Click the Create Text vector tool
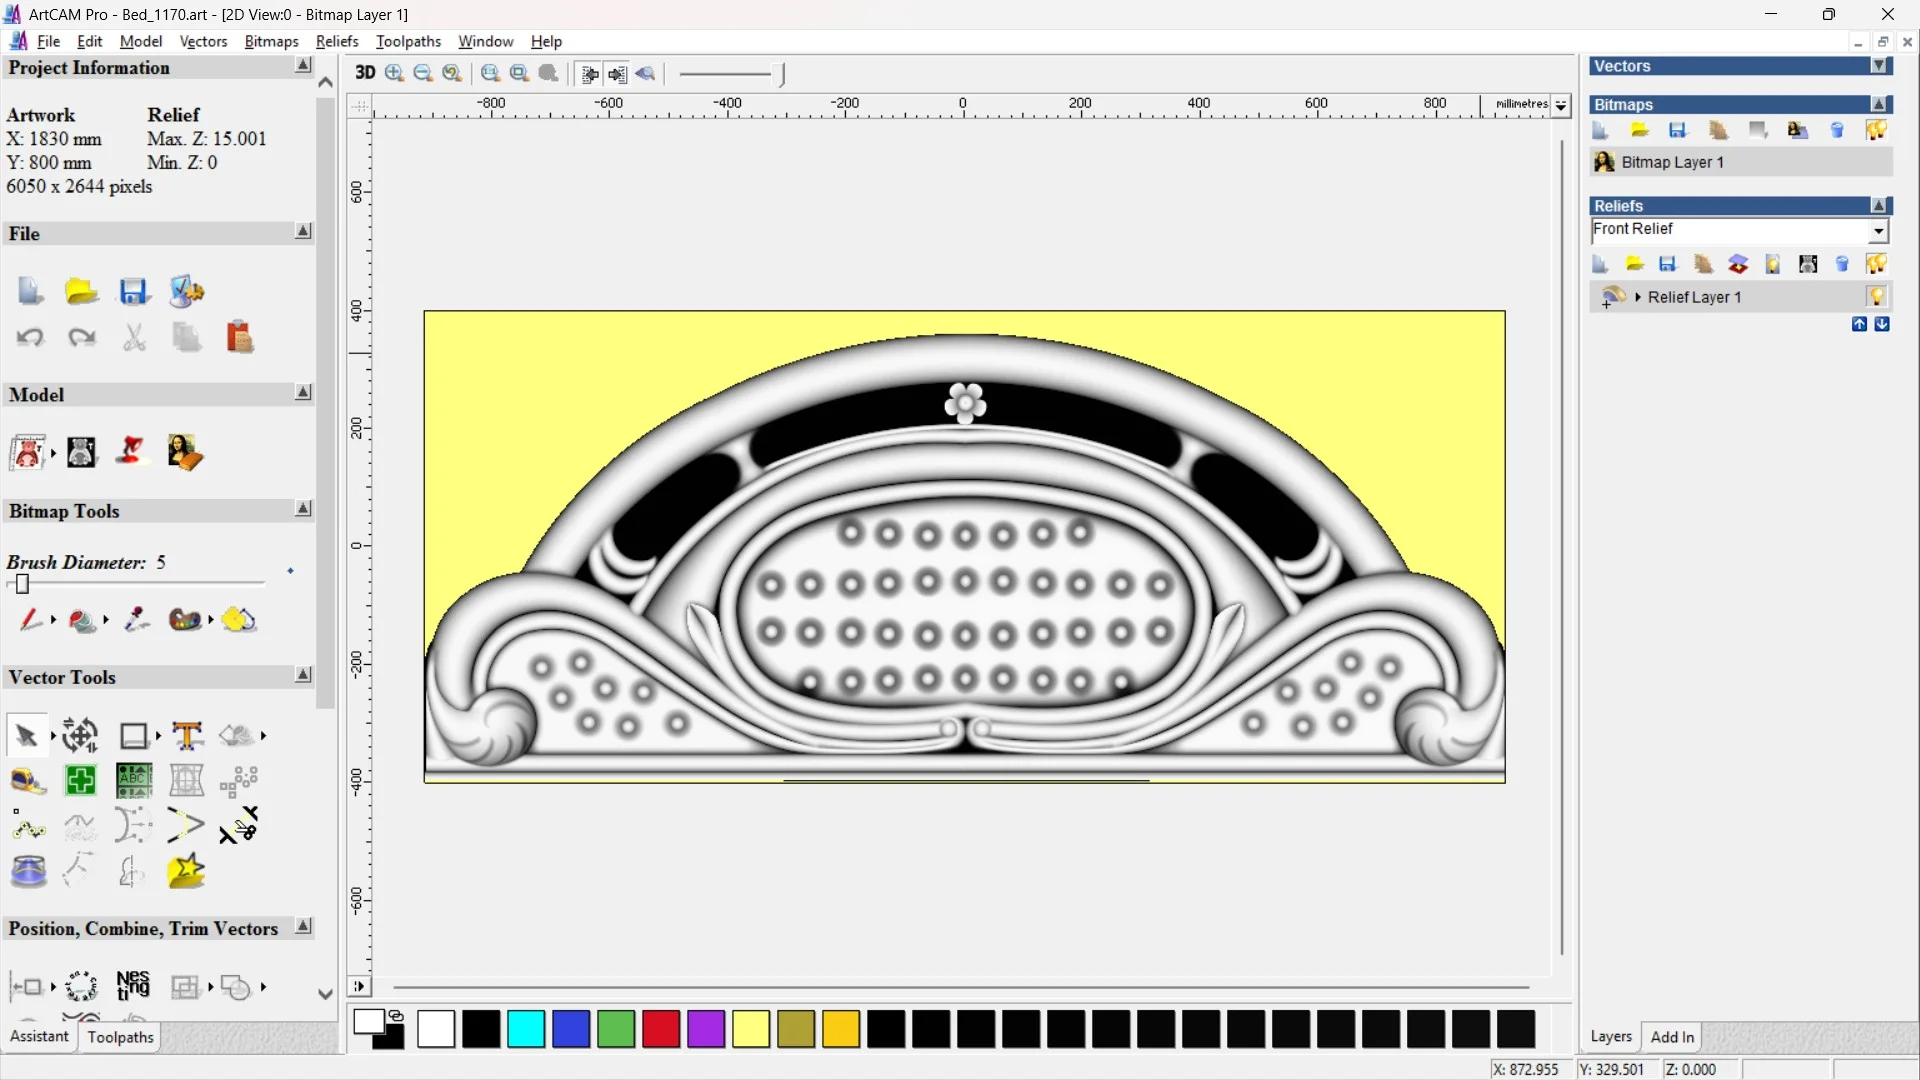This screenshot has height=1080, width=1920. click(x=187, y=736)
